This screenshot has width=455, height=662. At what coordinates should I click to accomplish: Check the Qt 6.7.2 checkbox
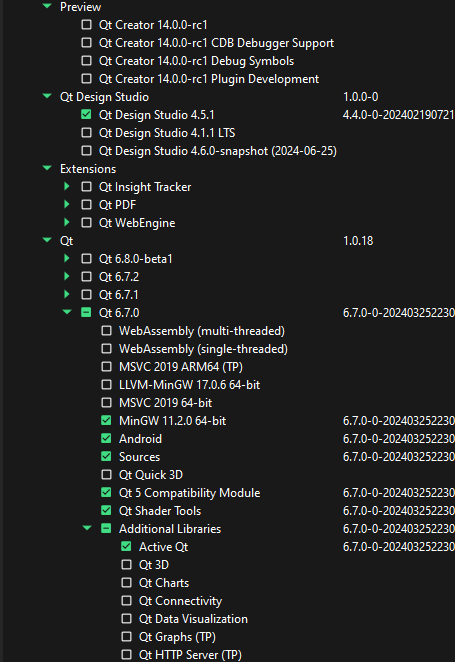(x=86, y=277)
